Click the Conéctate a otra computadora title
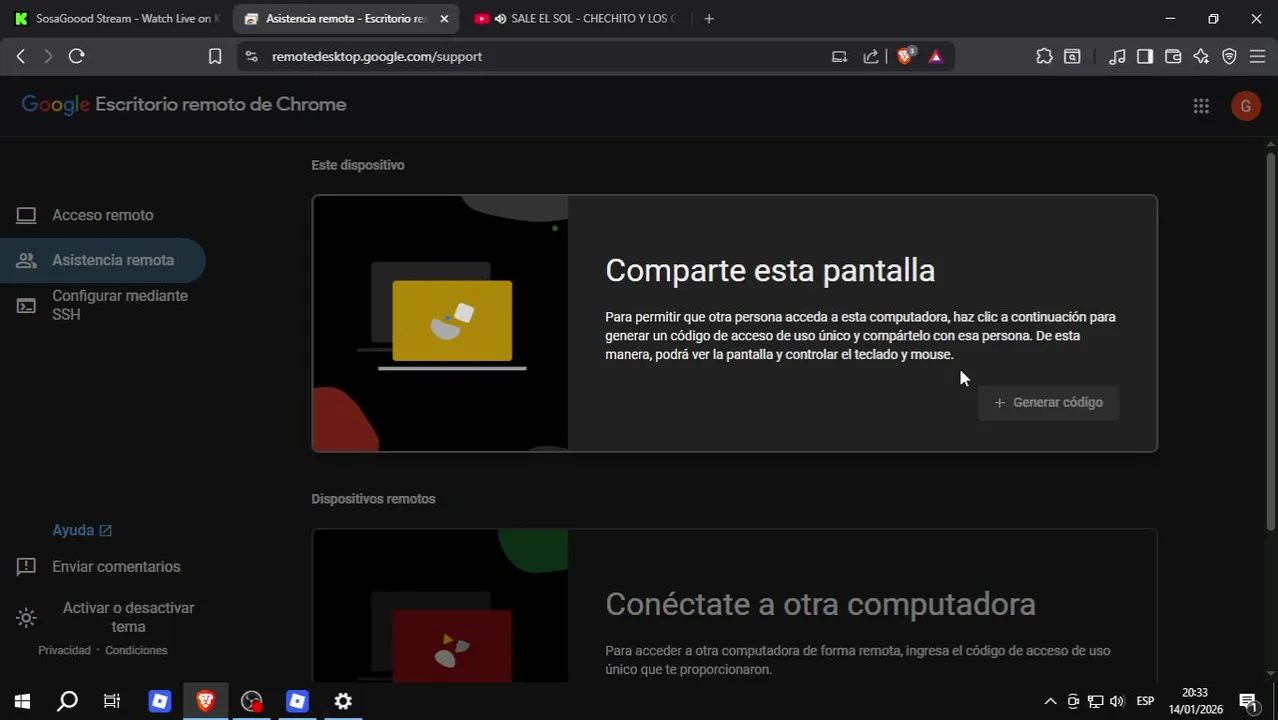This screenshot has height=720, width=1278. tap(820, 604)
